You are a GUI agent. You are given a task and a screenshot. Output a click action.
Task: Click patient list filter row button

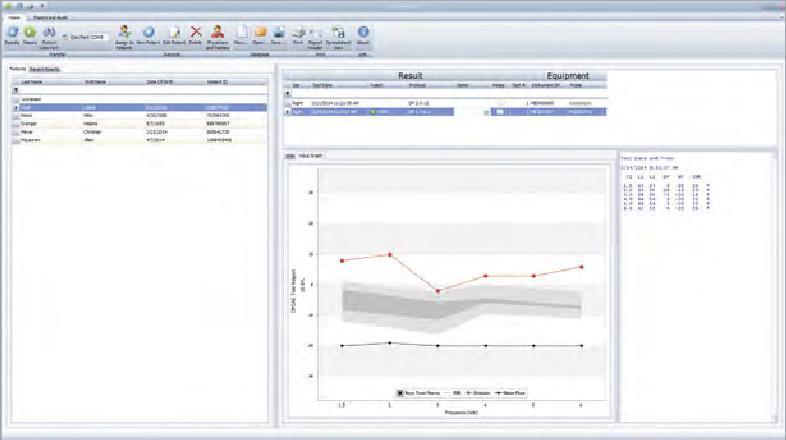[x=15, y=89]
